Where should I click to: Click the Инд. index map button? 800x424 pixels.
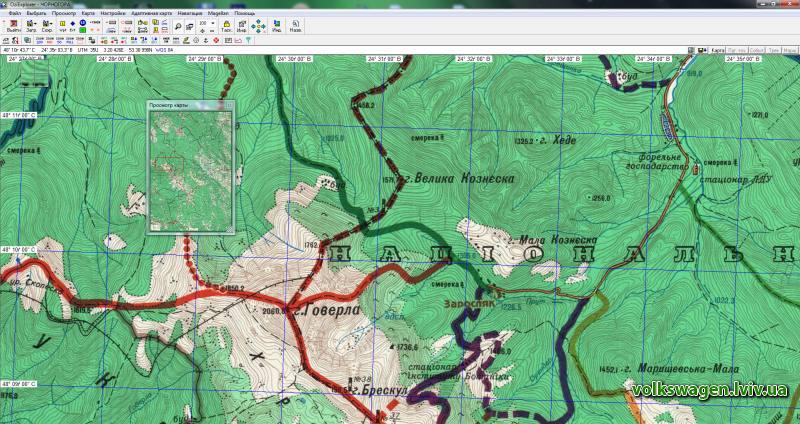click(x=277, y=27)
